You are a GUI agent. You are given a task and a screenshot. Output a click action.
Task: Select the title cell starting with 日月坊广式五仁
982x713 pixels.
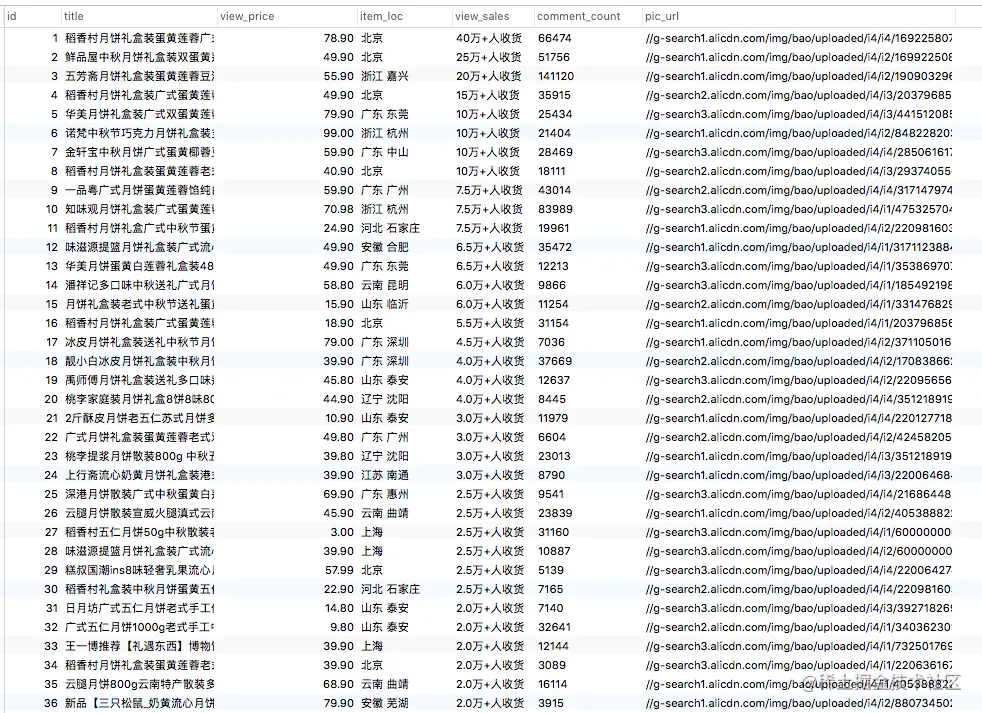click(139, 608)
